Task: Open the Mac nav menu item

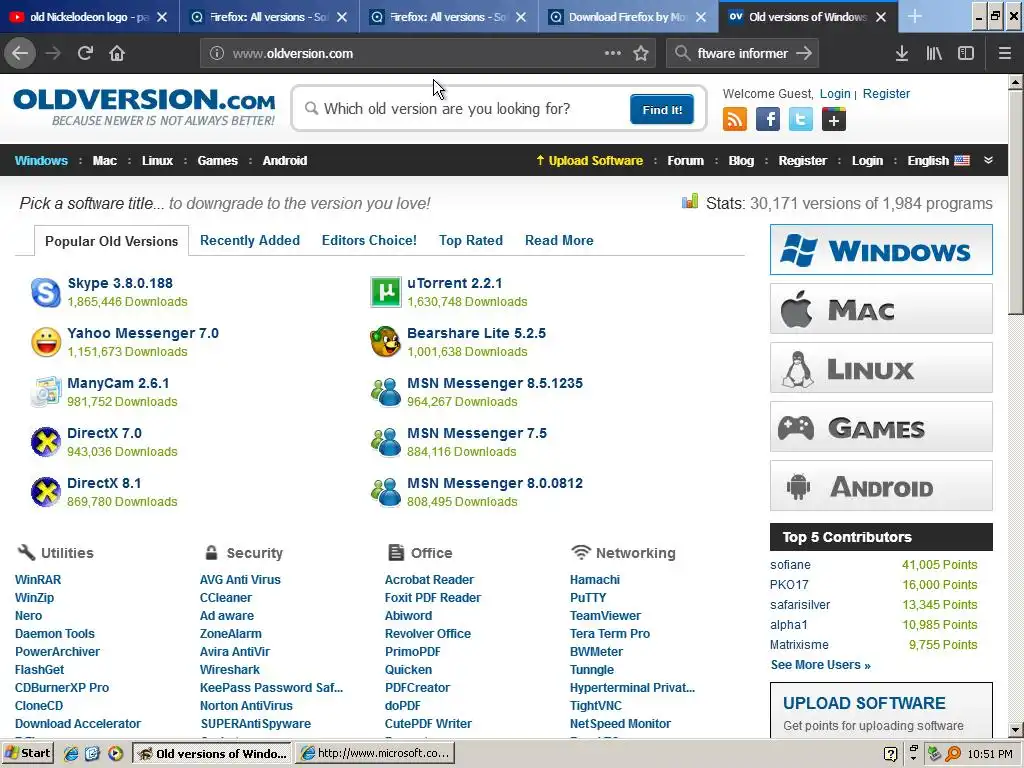Action: click(x=104, y=161)
